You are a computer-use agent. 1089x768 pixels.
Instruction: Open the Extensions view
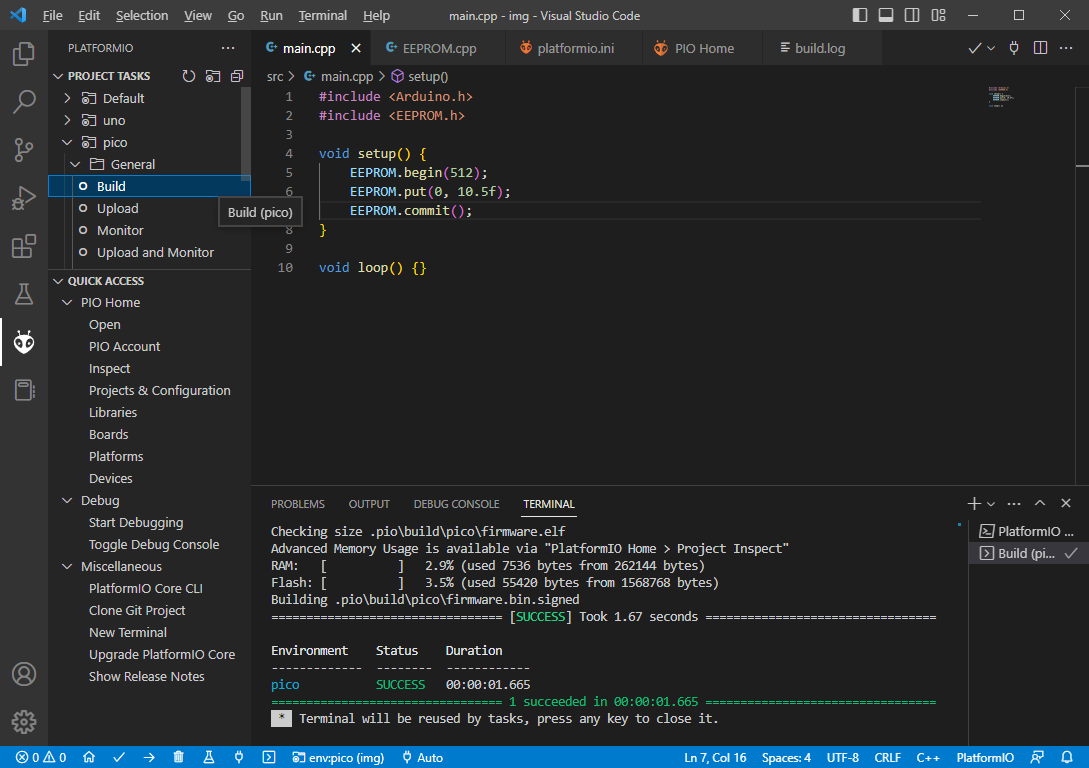[x=24, y=246]
